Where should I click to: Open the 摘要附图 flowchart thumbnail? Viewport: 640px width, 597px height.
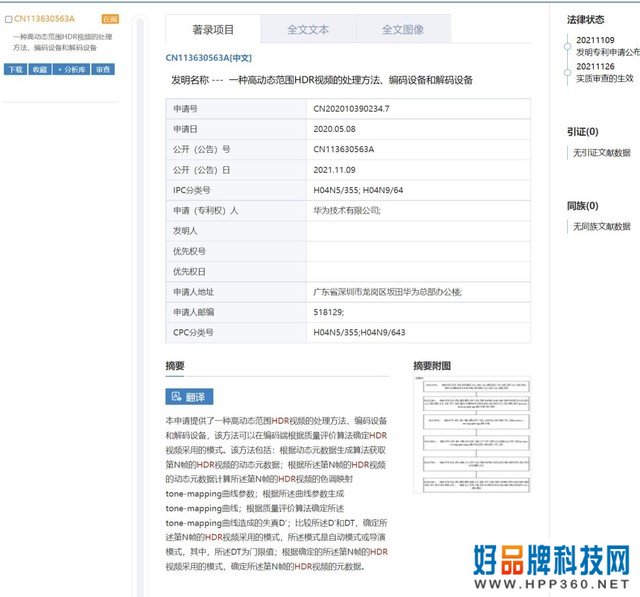[472, 435]
